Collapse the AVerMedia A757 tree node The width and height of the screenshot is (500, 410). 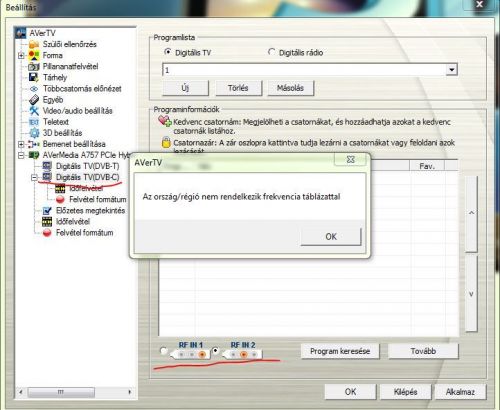click(x=21, y=155)
